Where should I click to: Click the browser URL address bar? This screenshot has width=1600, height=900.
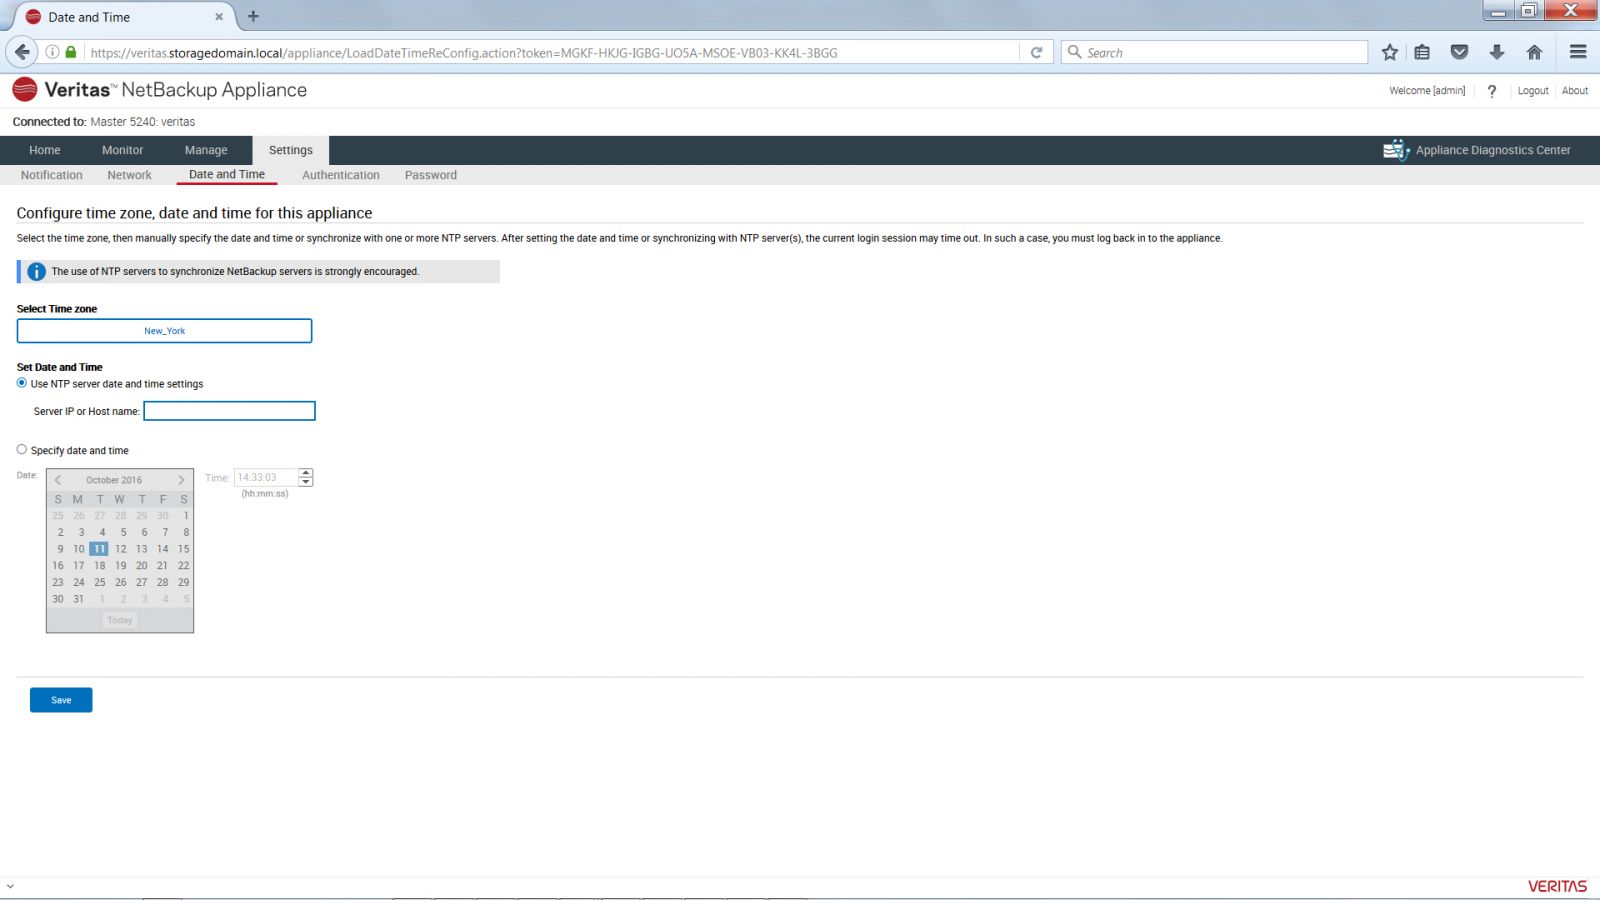(x=552, y=52)
